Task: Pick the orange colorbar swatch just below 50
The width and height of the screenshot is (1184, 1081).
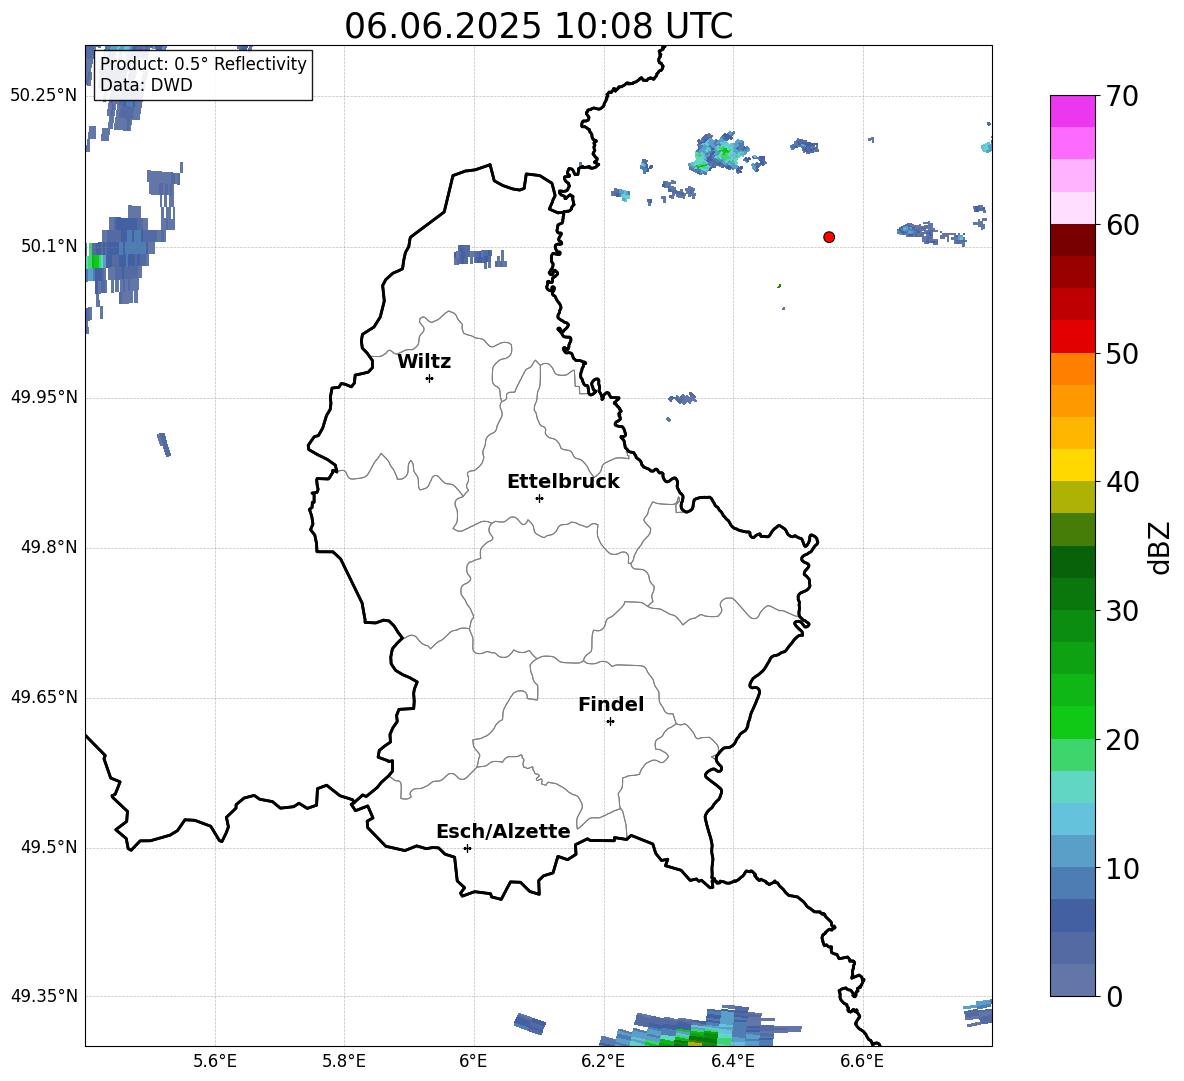Action: click(1072, 369)
